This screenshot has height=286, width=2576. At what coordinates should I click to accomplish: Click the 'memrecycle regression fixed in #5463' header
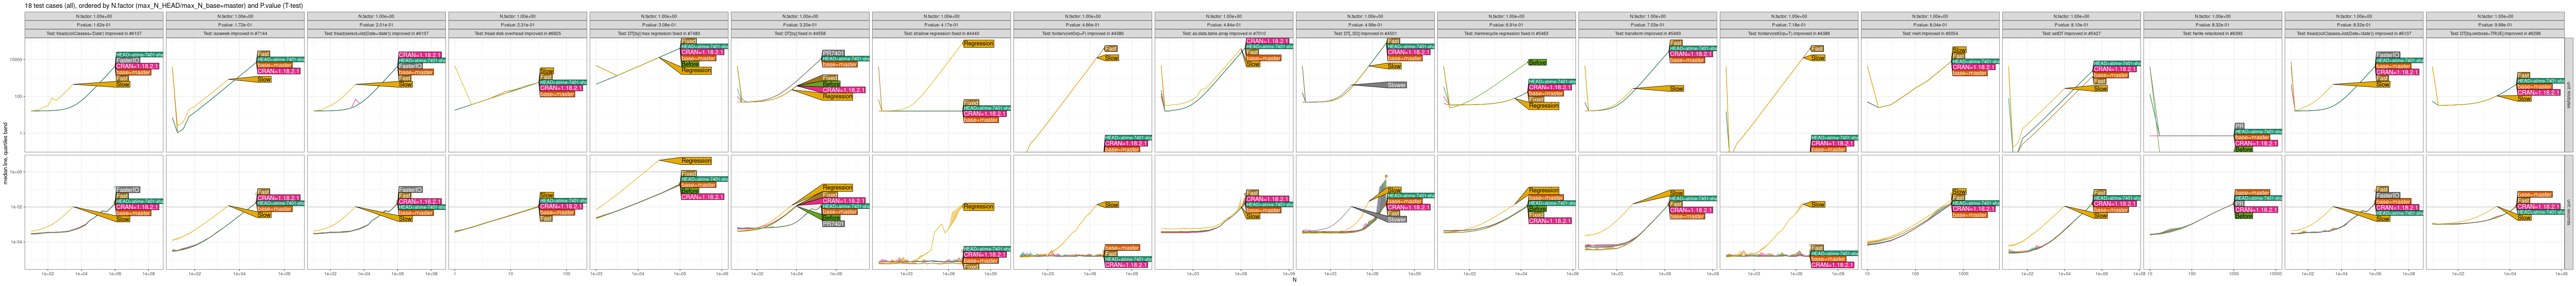tap(1506, 33)
